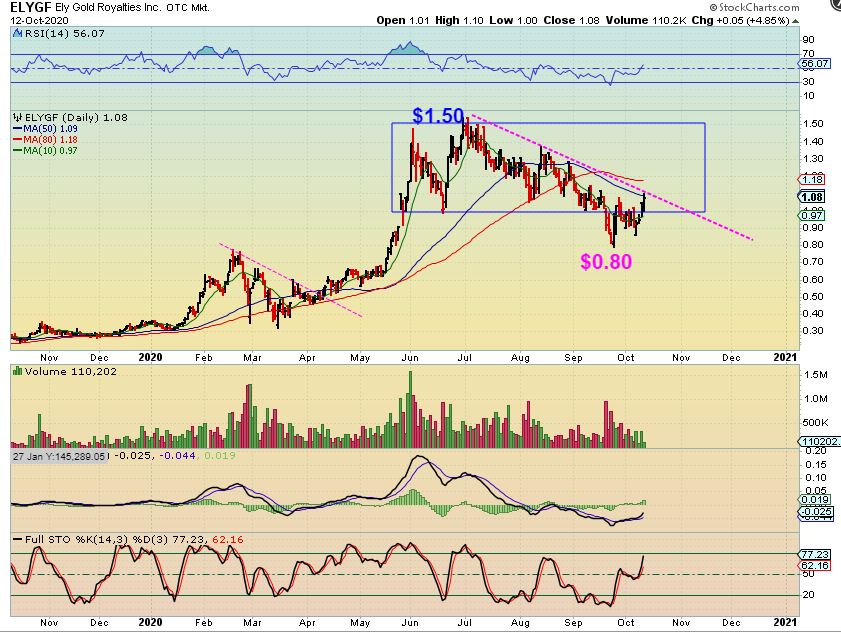841x632 pixels.
Task: Click the 56.07 RSI axis value tag
Action: click(814, 63)
